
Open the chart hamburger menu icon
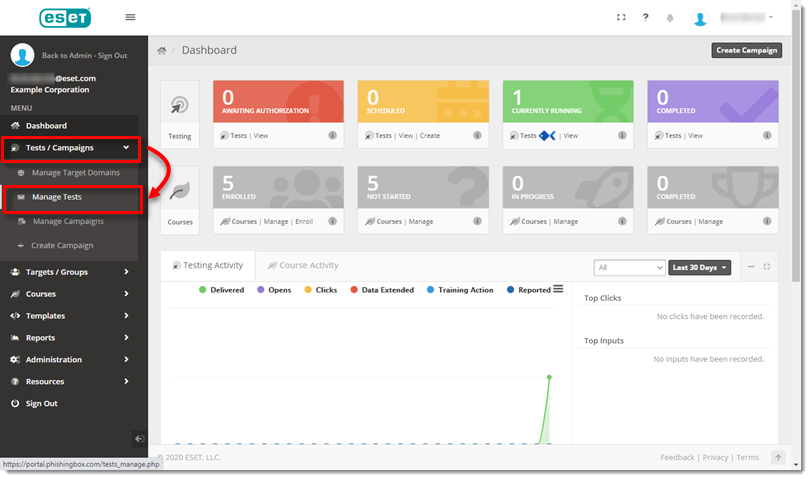558,289
